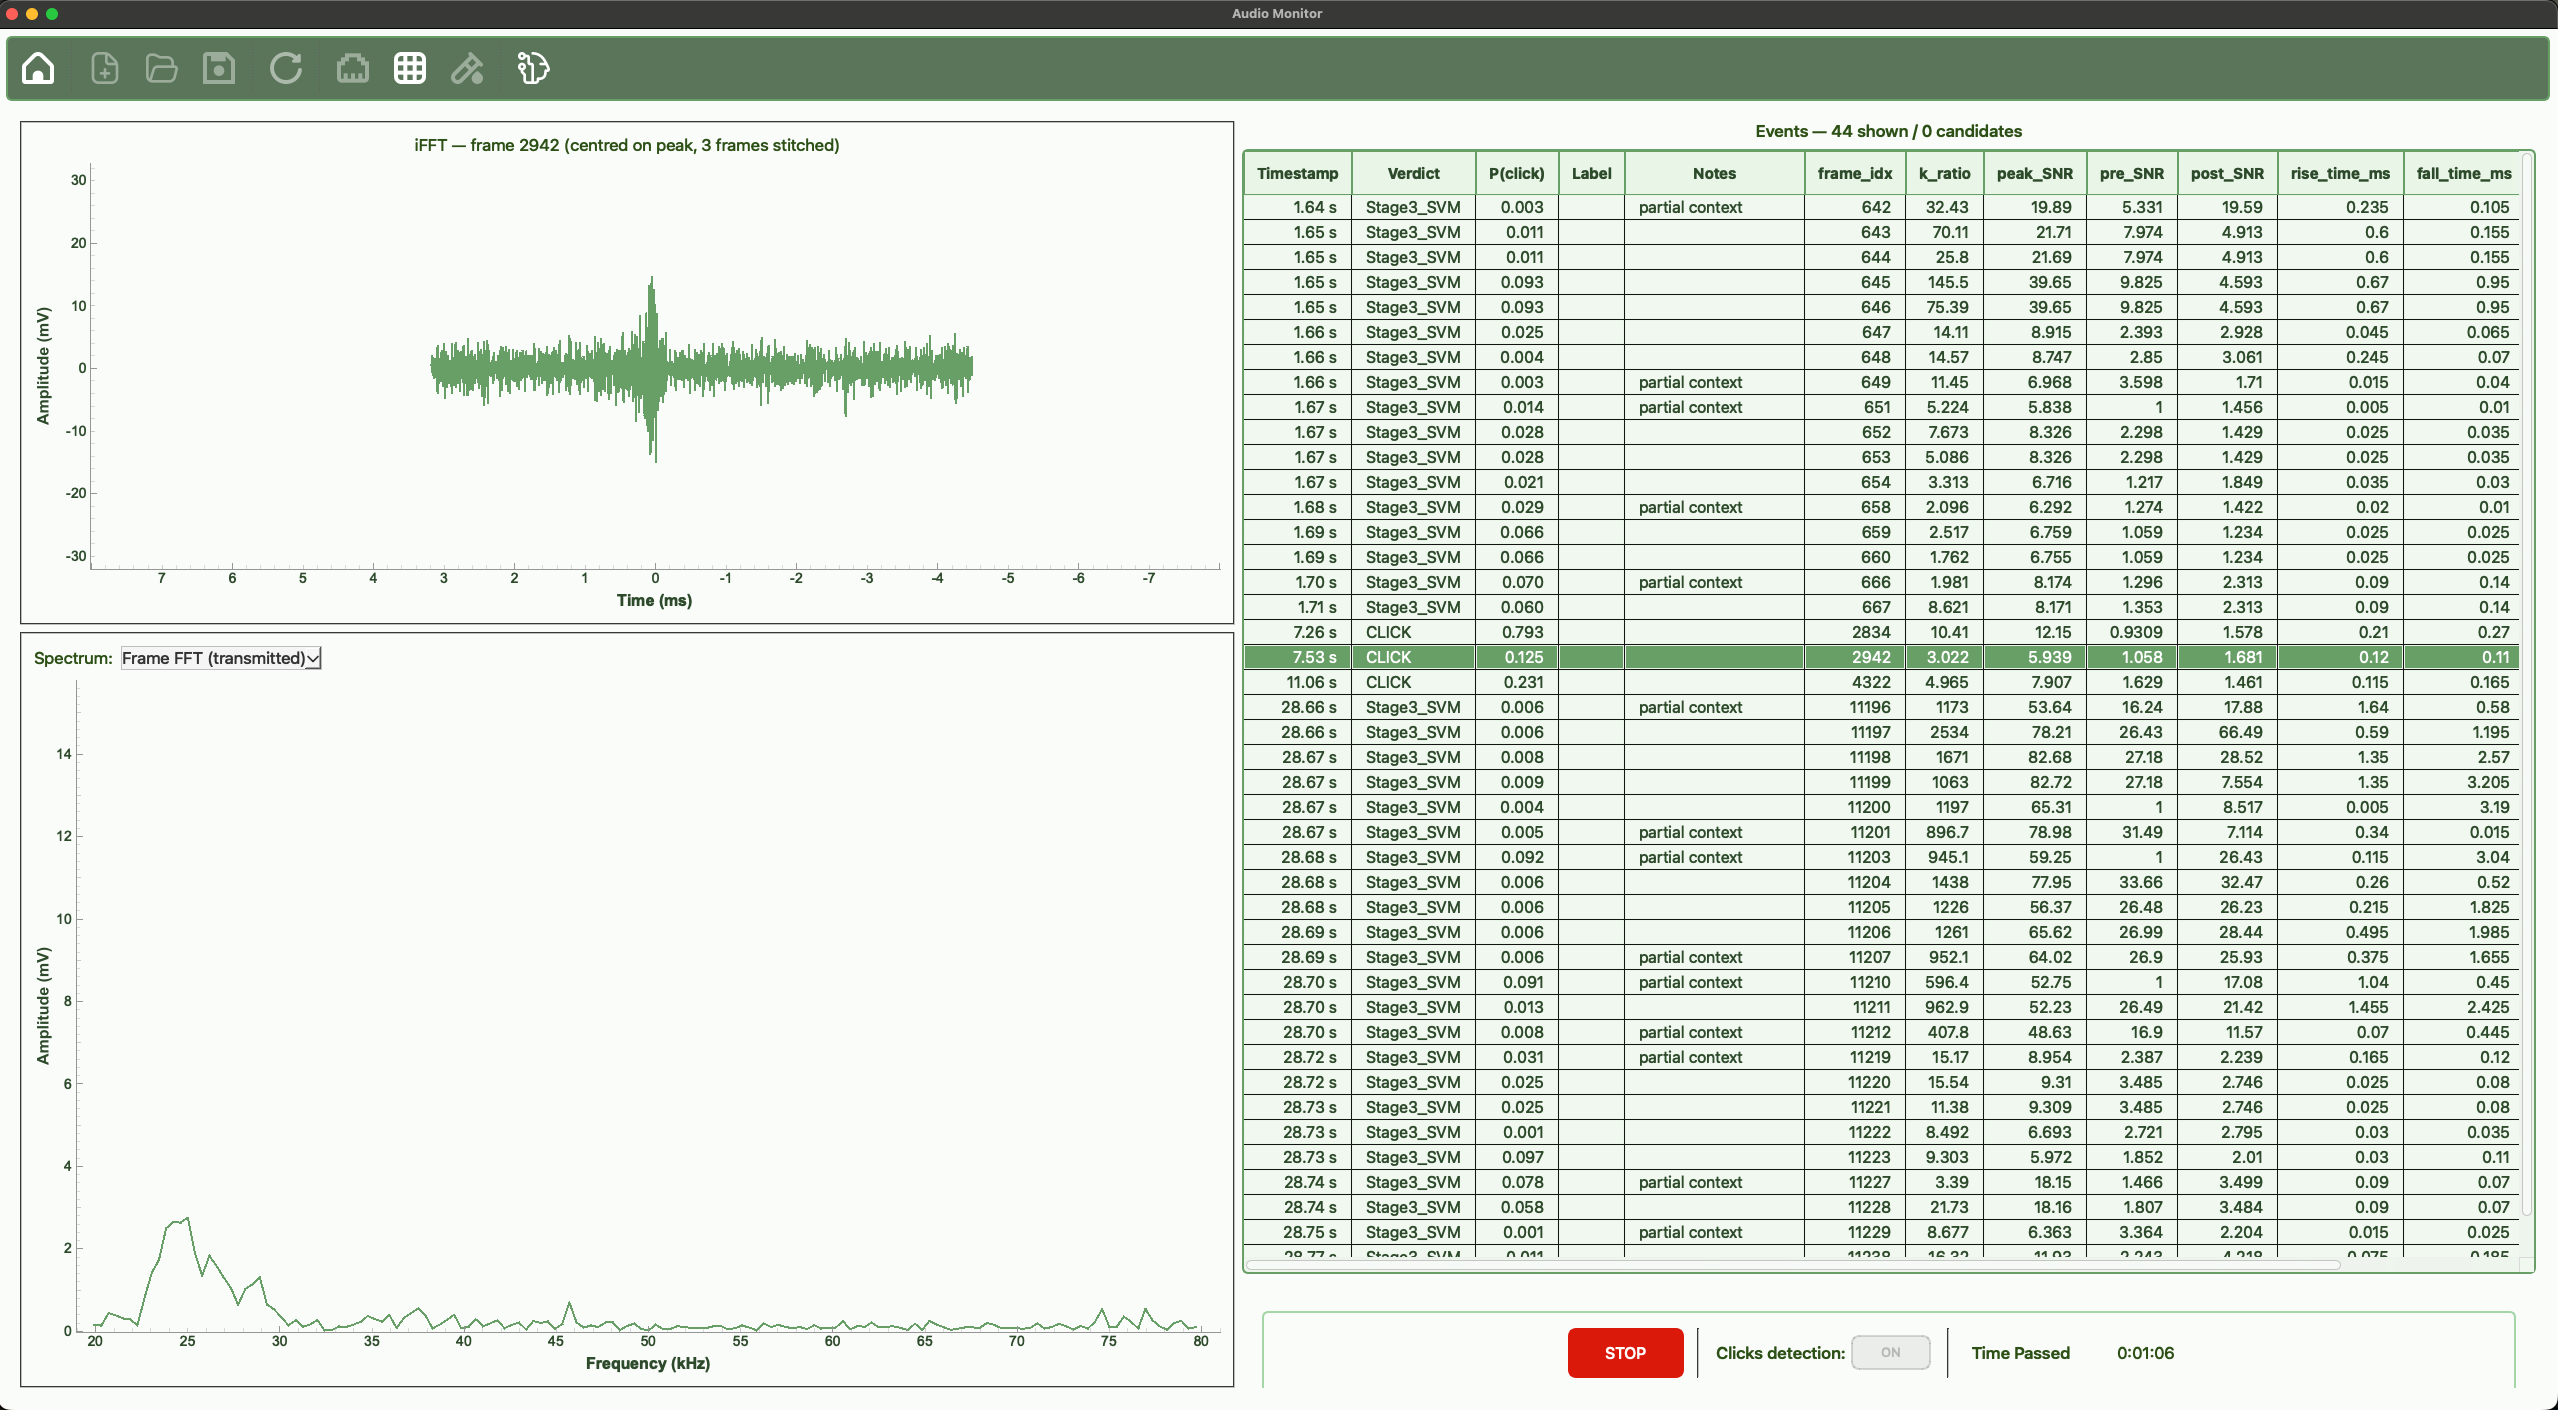Open the Spectrum Frame FFT dropdown
Image resolution: width=2558 pixels, height=1410 pixels.
coord(221,658)
